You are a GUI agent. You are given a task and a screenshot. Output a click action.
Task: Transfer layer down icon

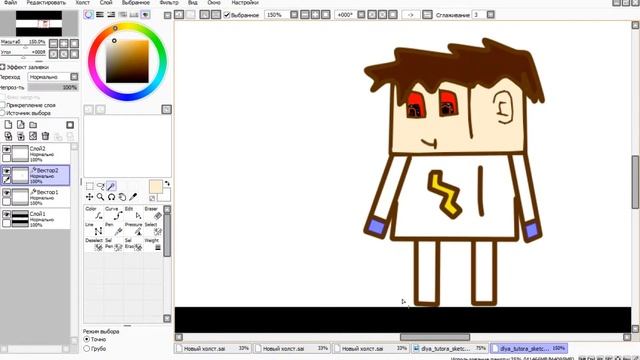8,136
